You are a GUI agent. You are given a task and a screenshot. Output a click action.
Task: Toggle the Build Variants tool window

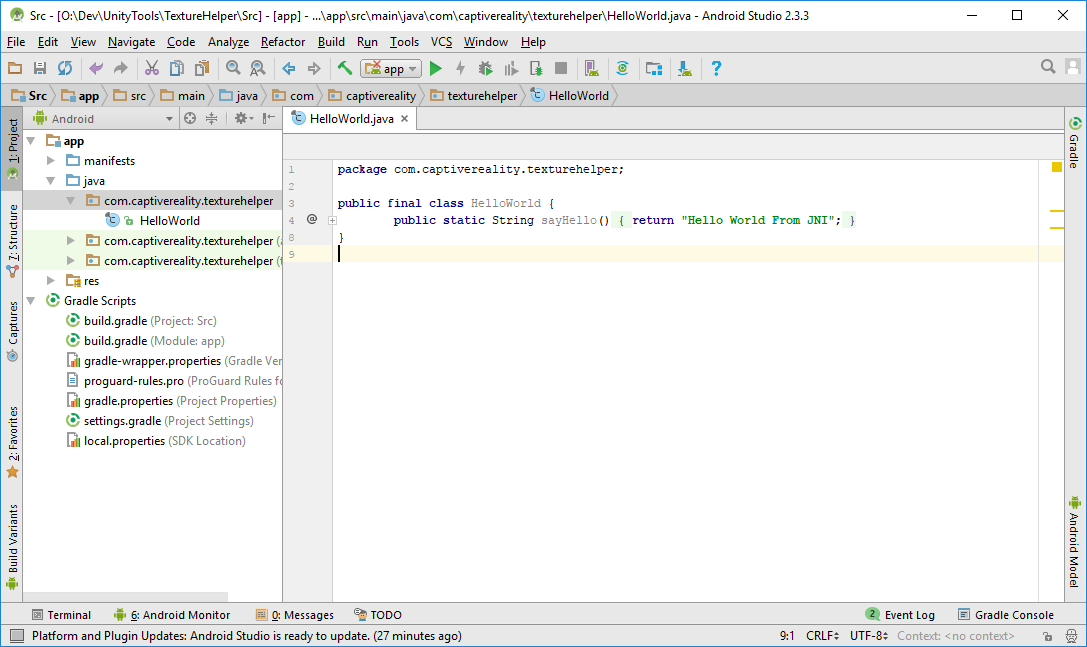click(x=12, y=547)
